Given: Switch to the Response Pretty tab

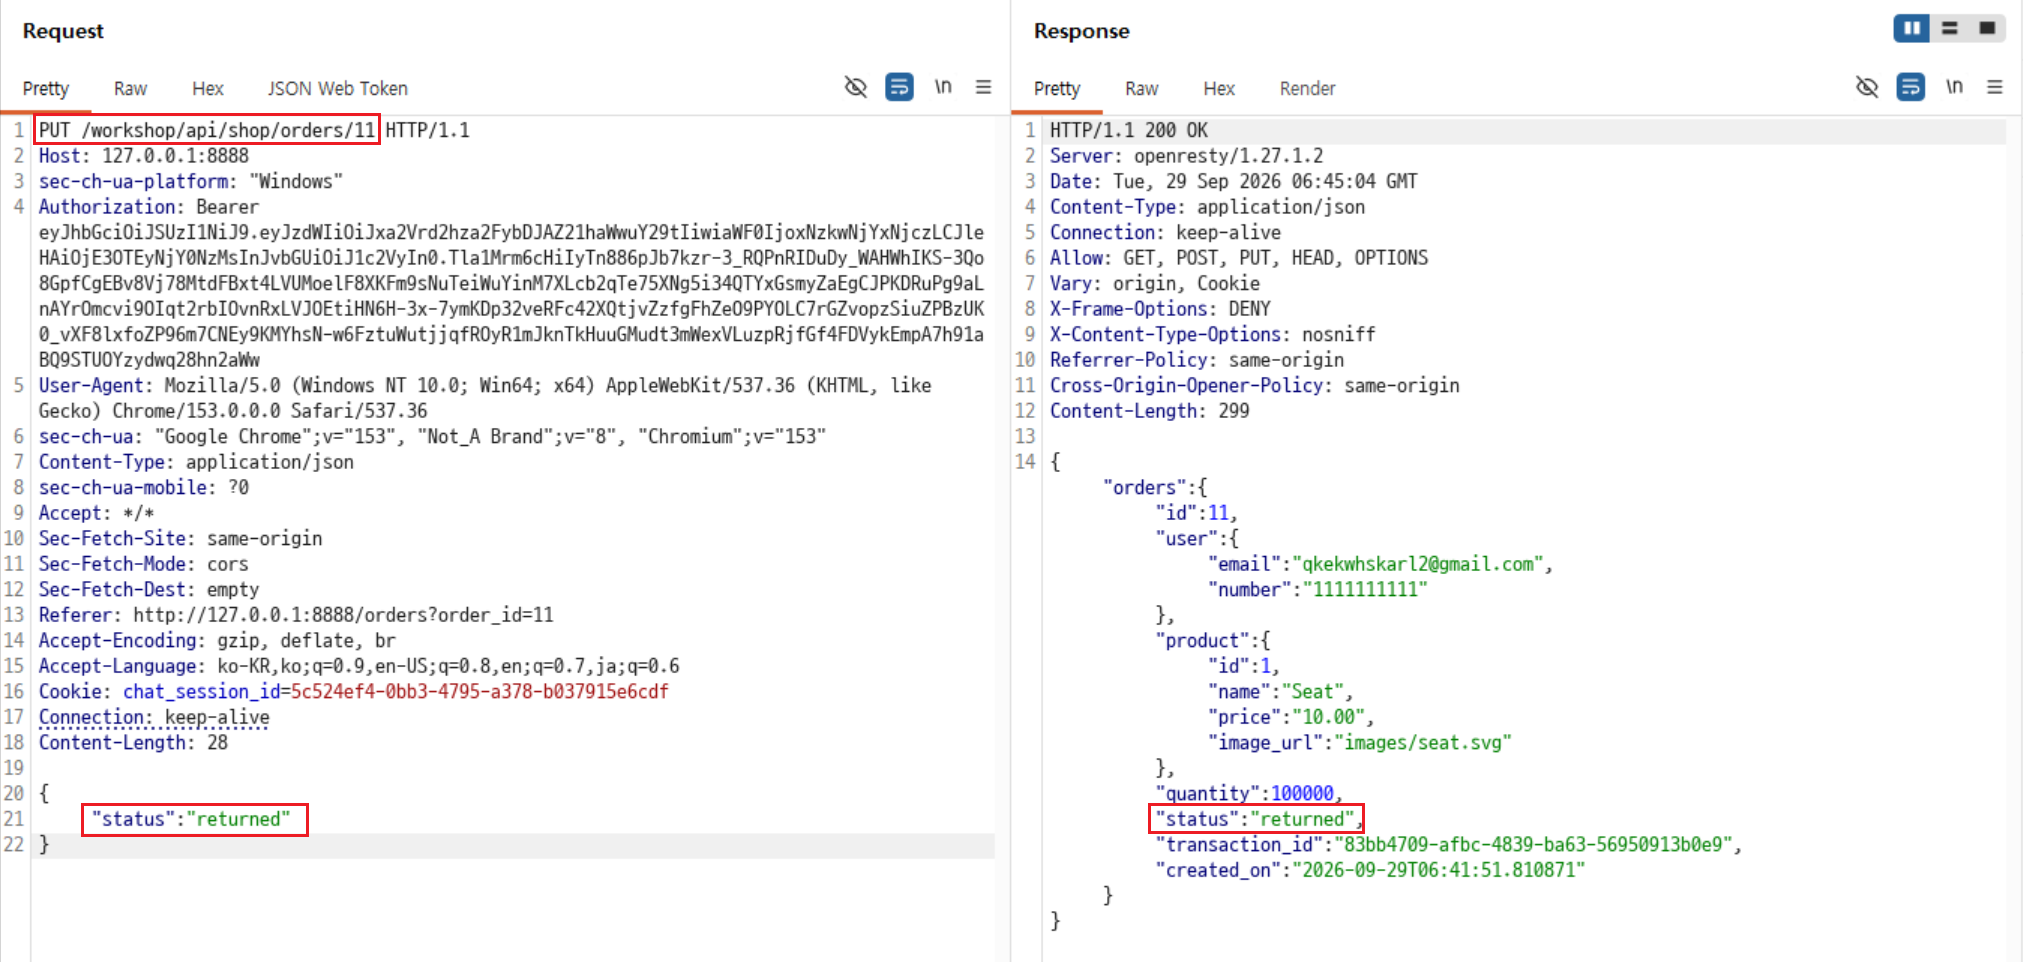Looking at the screenshot, I should [x=1057, y=89].
